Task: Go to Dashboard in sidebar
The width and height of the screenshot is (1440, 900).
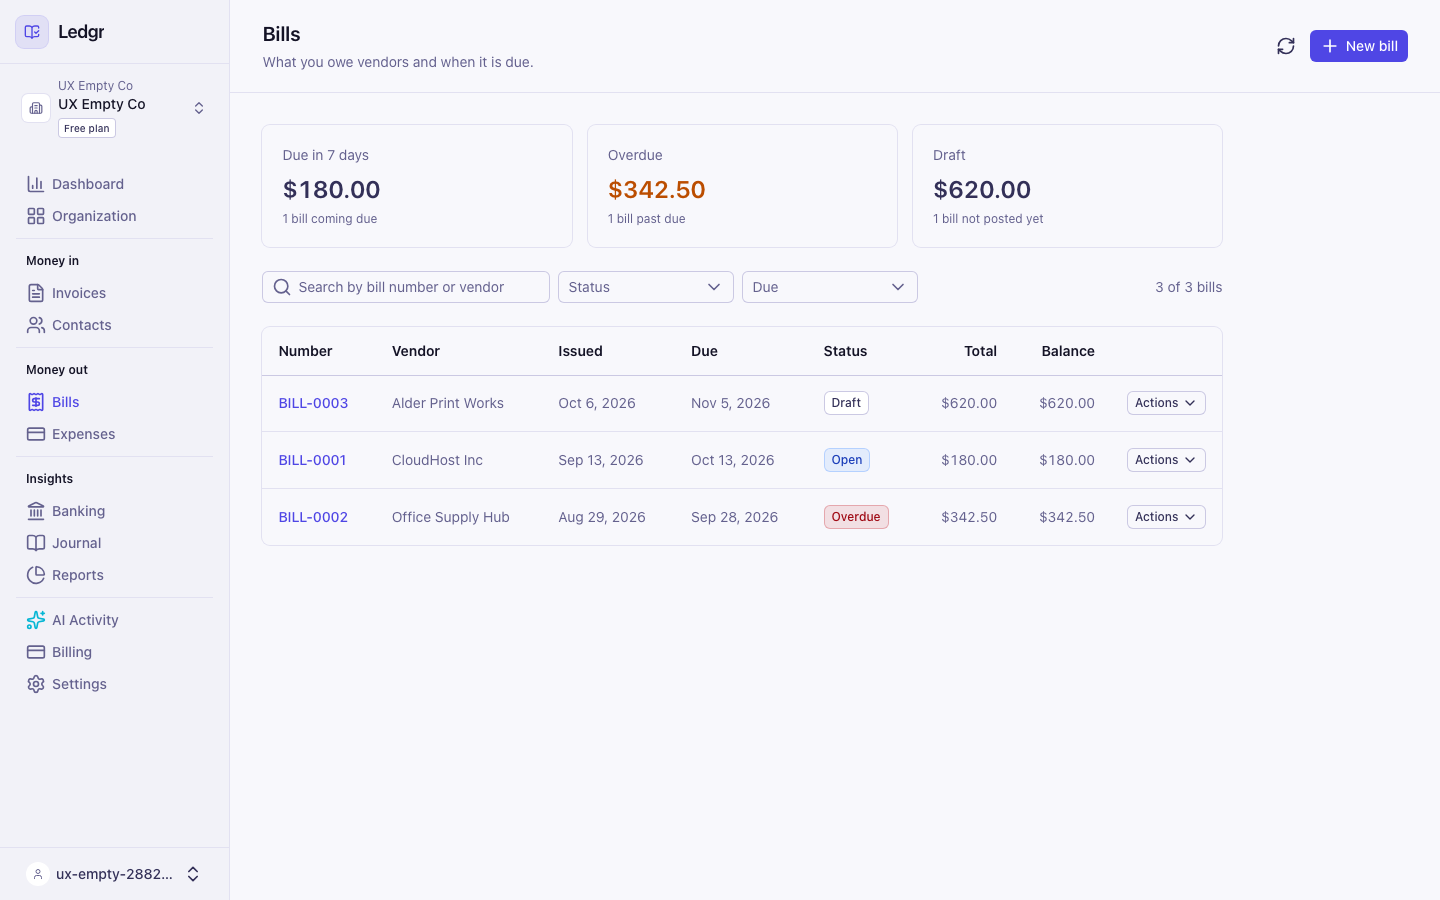Action: (x=88, y=184)
